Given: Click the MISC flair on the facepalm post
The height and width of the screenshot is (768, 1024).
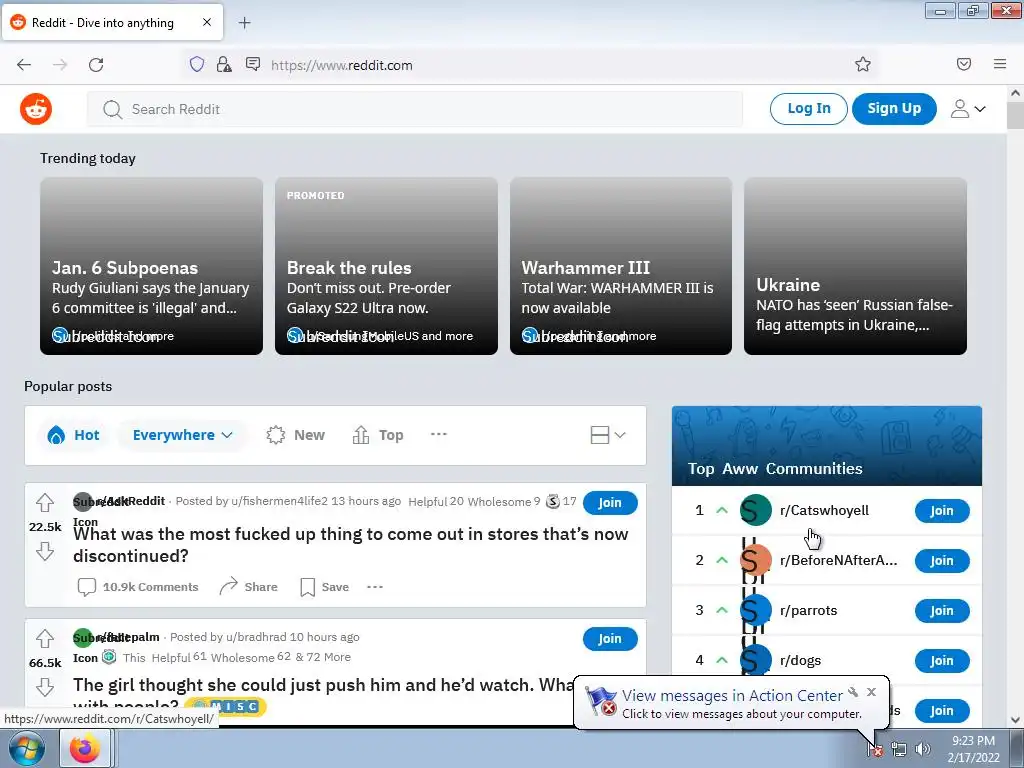Looking at the screenshot, I should pyautogui.click(x=225, y=706).
